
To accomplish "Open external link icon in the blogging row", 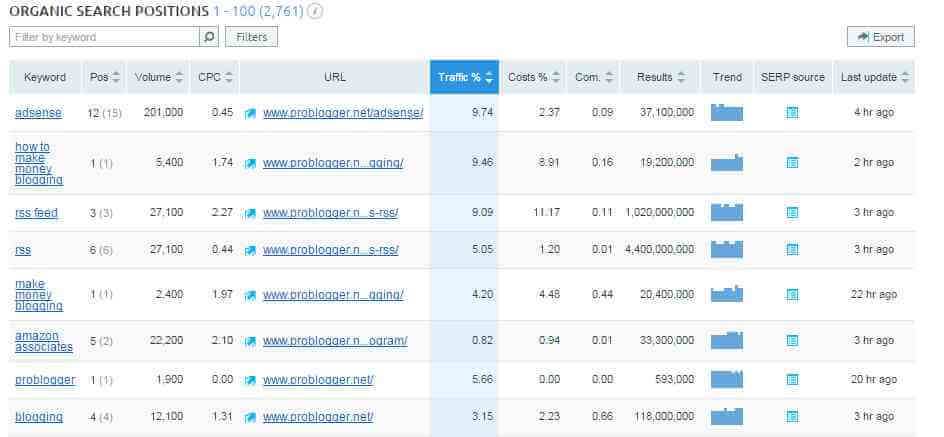I will [250, 417].
